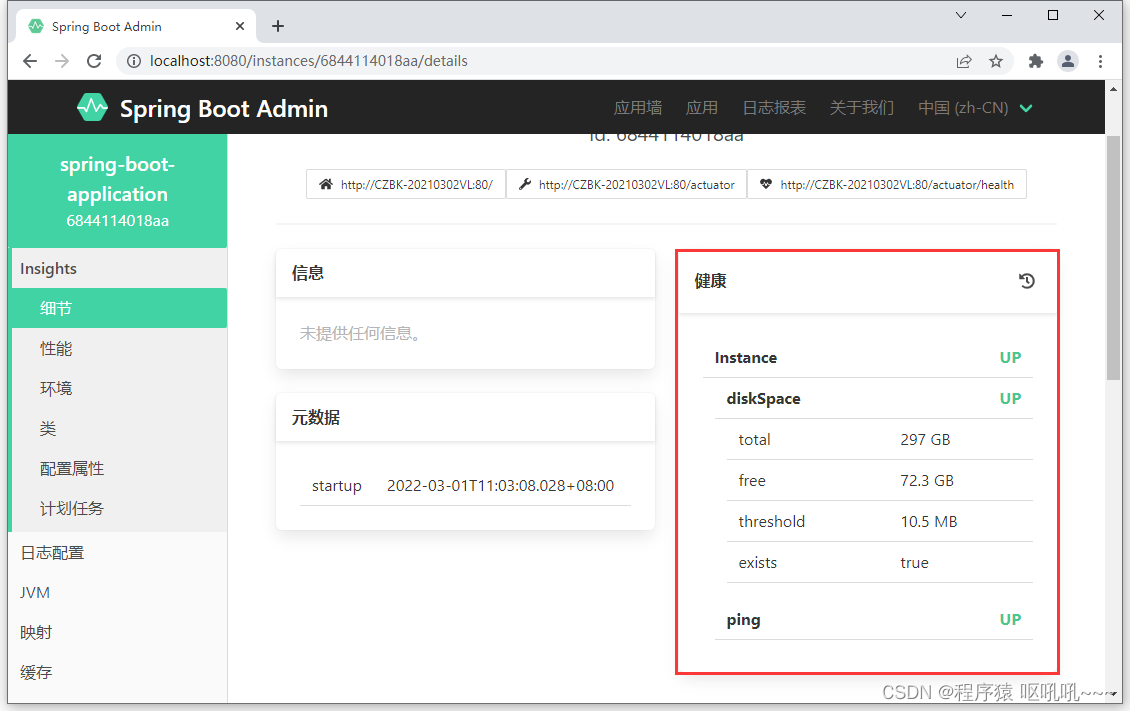Screen dimensions: 1130x711
Task: Open 日志报表 in the top navigation
Action: coord(774,108)
